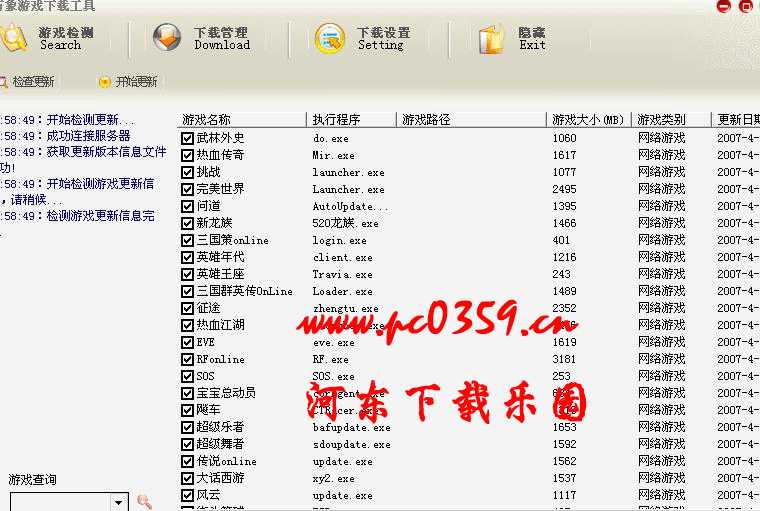Select the 下载设置 Setting label
This screenshot has height=511, width=760.
coord(383,38)
